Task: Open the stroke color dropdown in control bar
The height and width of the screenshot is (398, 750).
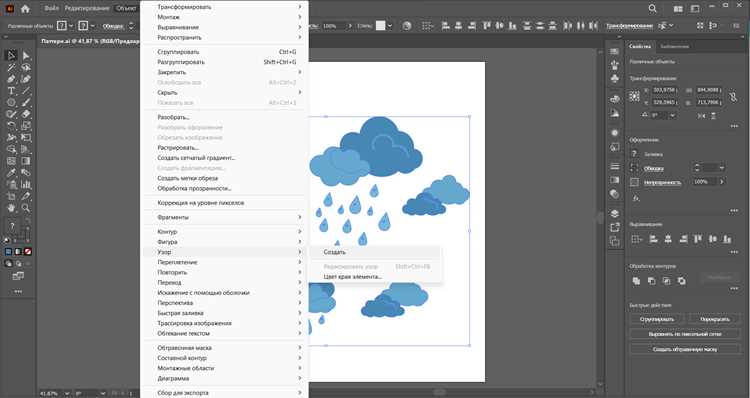Action: (x=93, y=26)
